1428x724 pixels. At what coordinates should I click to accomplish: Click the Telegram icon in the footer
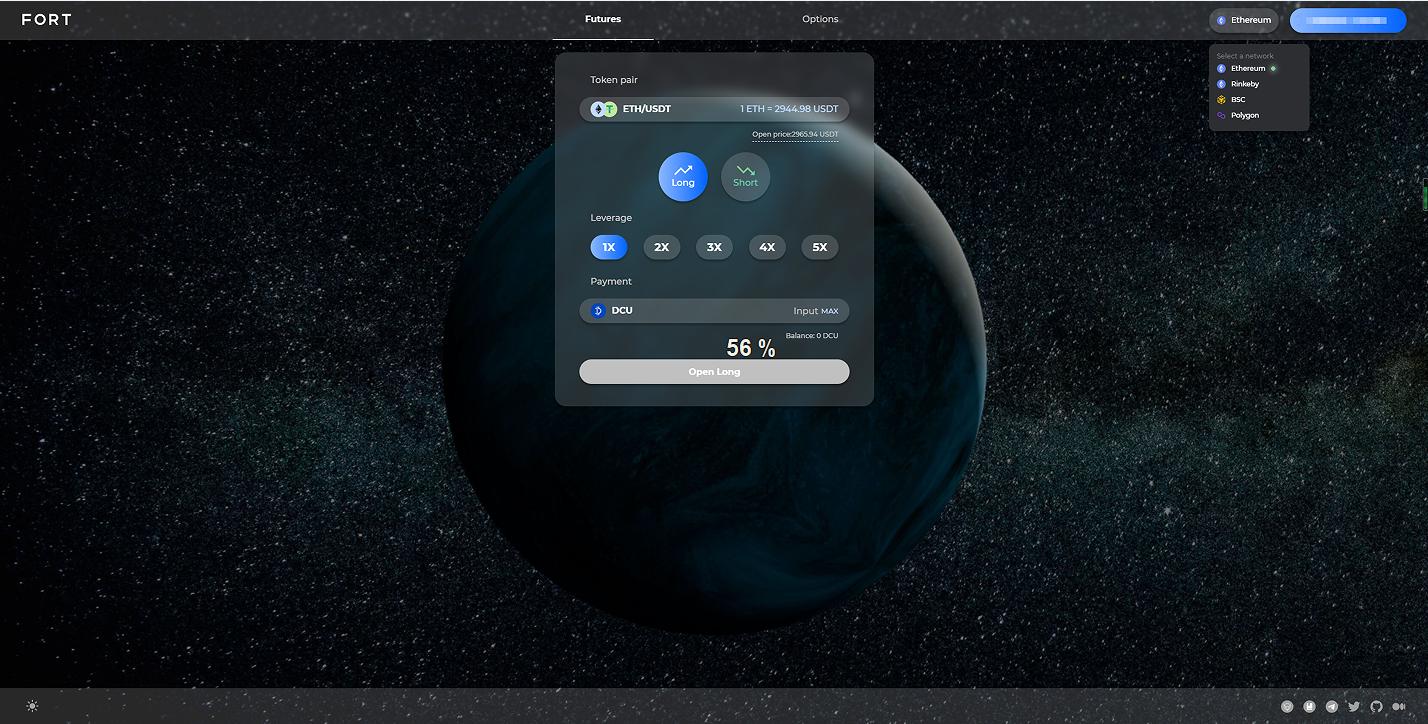tap(1331, 707)
